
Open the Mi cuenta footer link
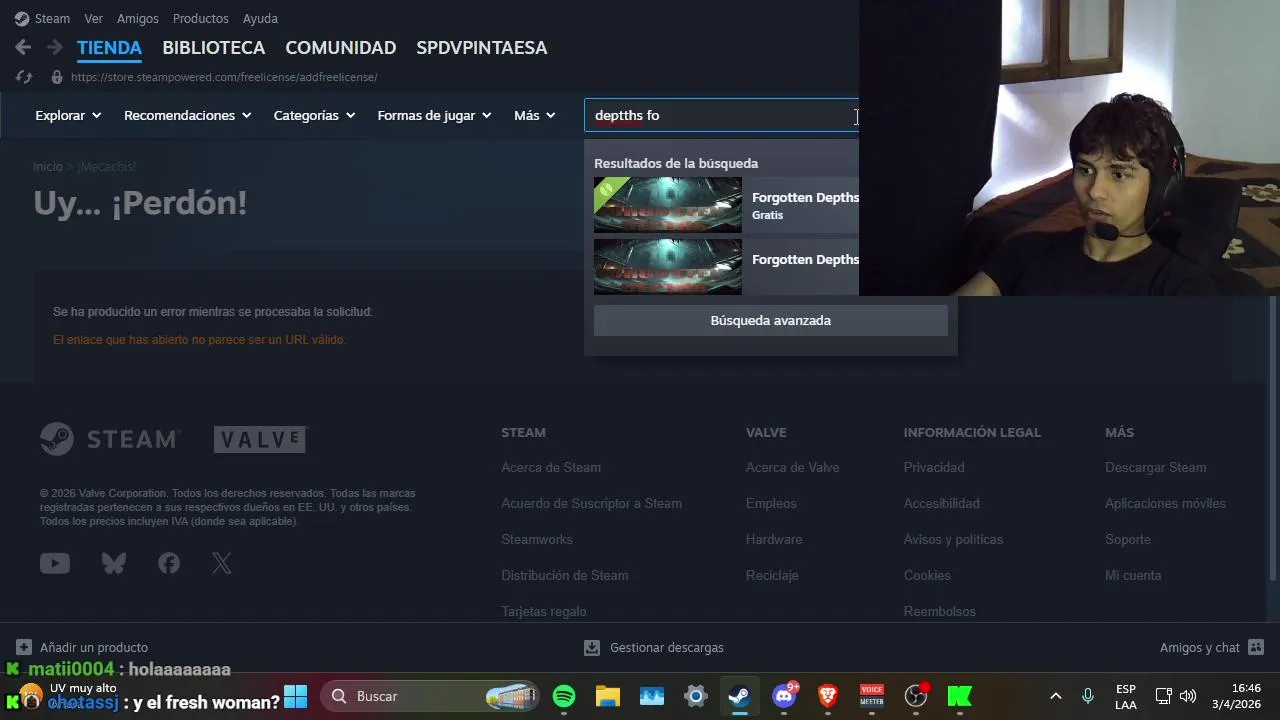point(1133,575)
